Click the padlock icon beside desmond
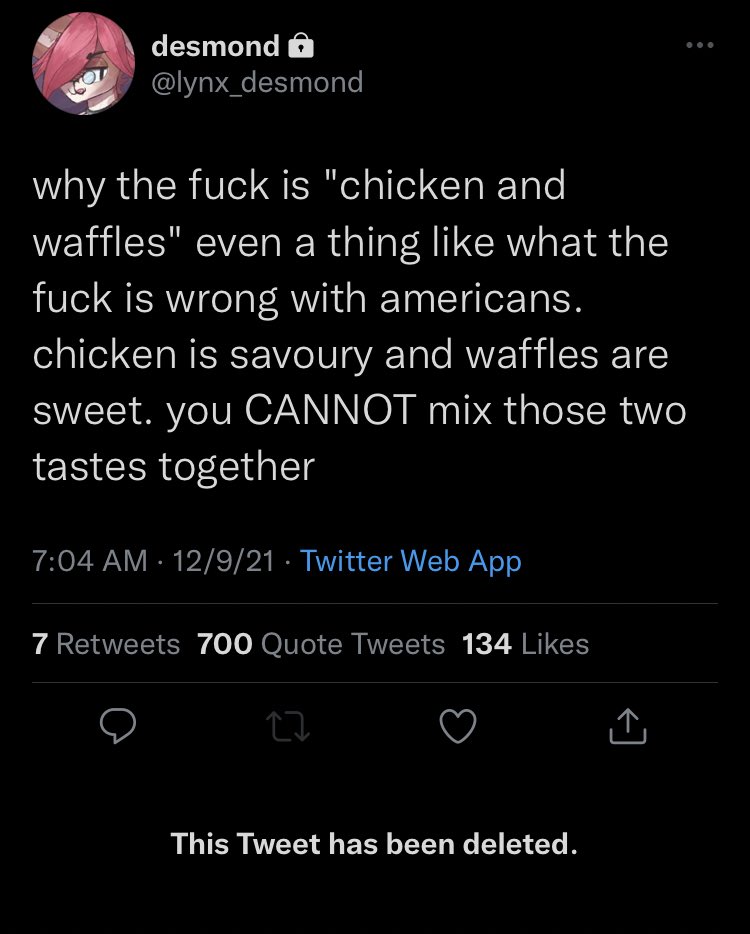 click(x=301, y=46)
